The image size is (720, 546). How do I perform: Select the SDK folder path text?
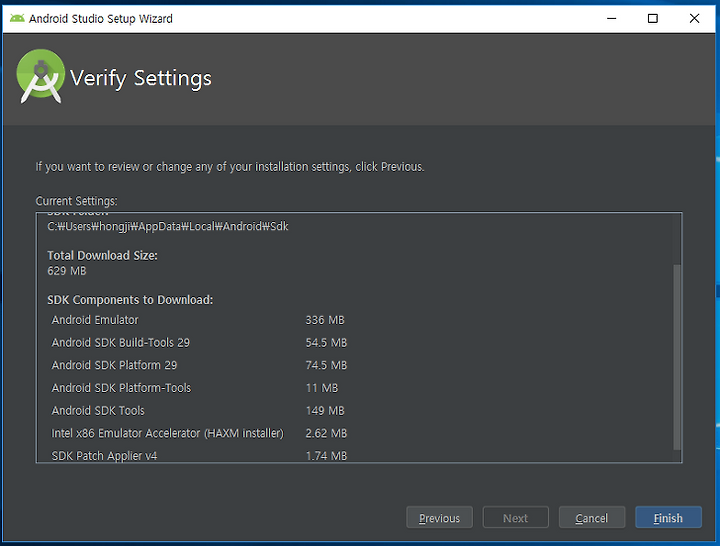coord(168,226)
